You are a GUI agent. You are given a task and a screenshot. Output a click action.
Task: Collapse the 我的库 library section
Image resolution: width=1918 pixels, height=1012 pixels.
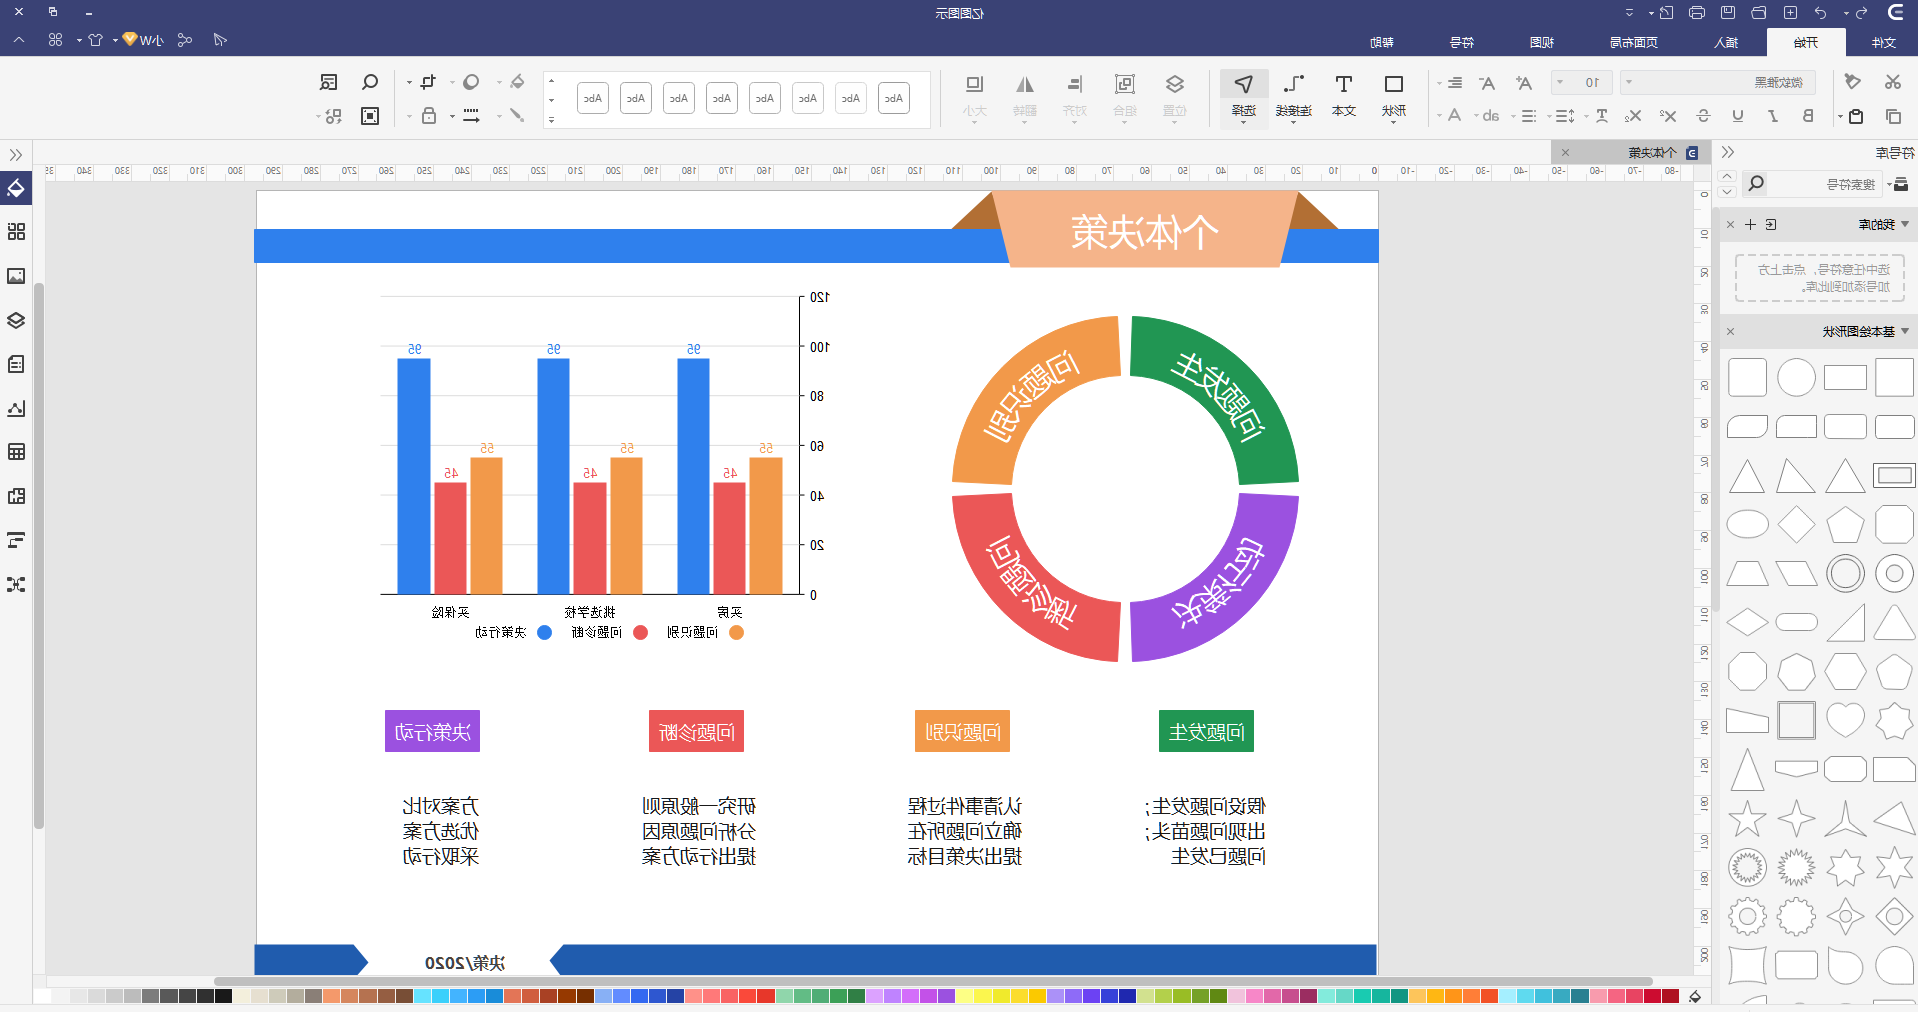coord(1905,225)
